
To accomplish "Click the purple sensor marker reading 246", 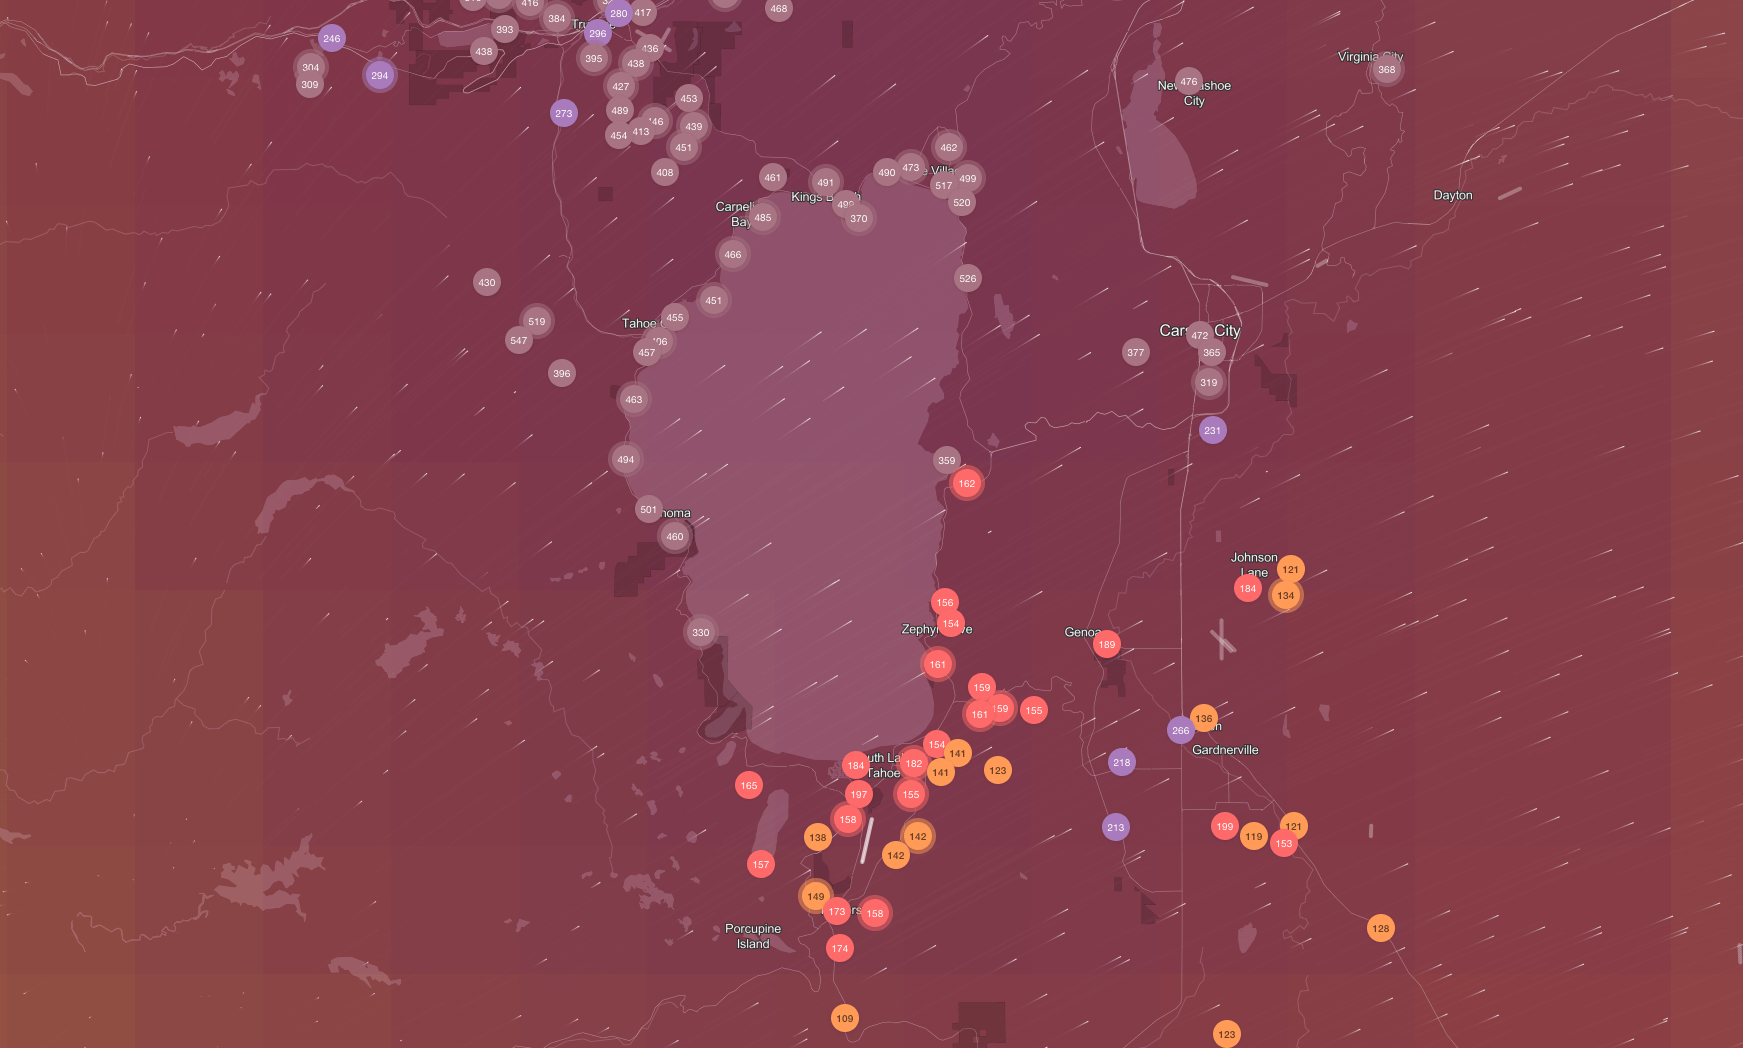I will (x=332, y=39).
